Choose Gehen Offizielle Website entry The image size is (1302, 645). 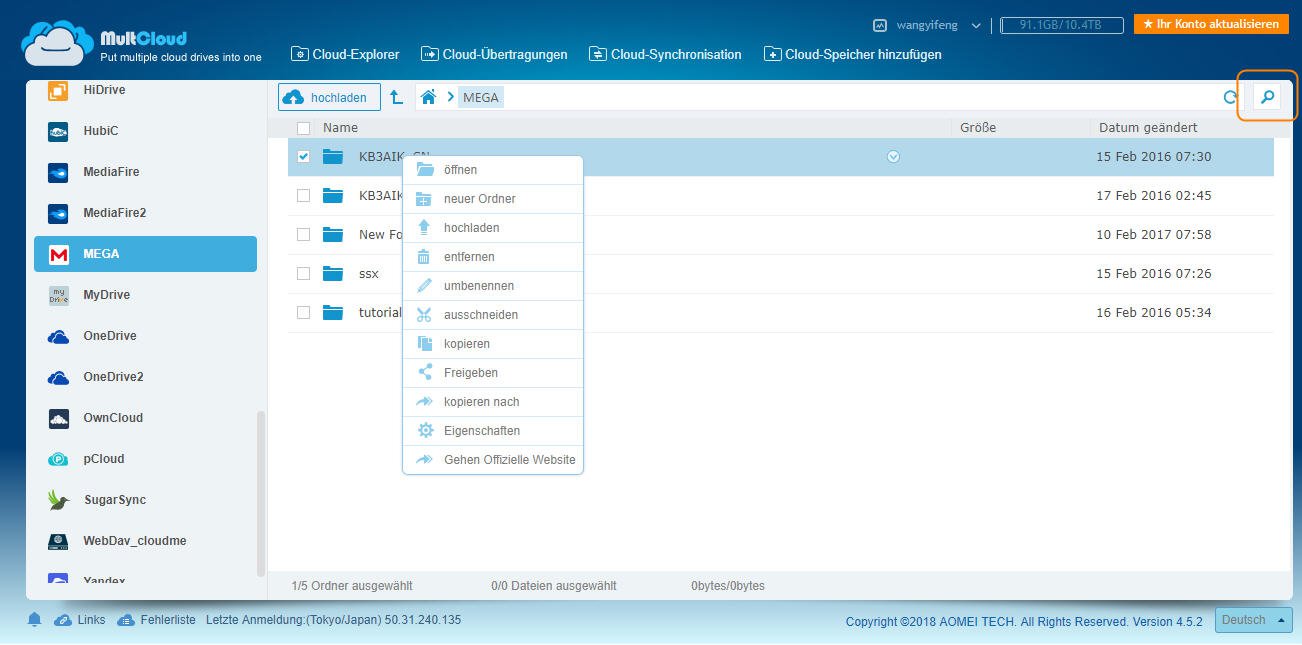pos(493,460)
